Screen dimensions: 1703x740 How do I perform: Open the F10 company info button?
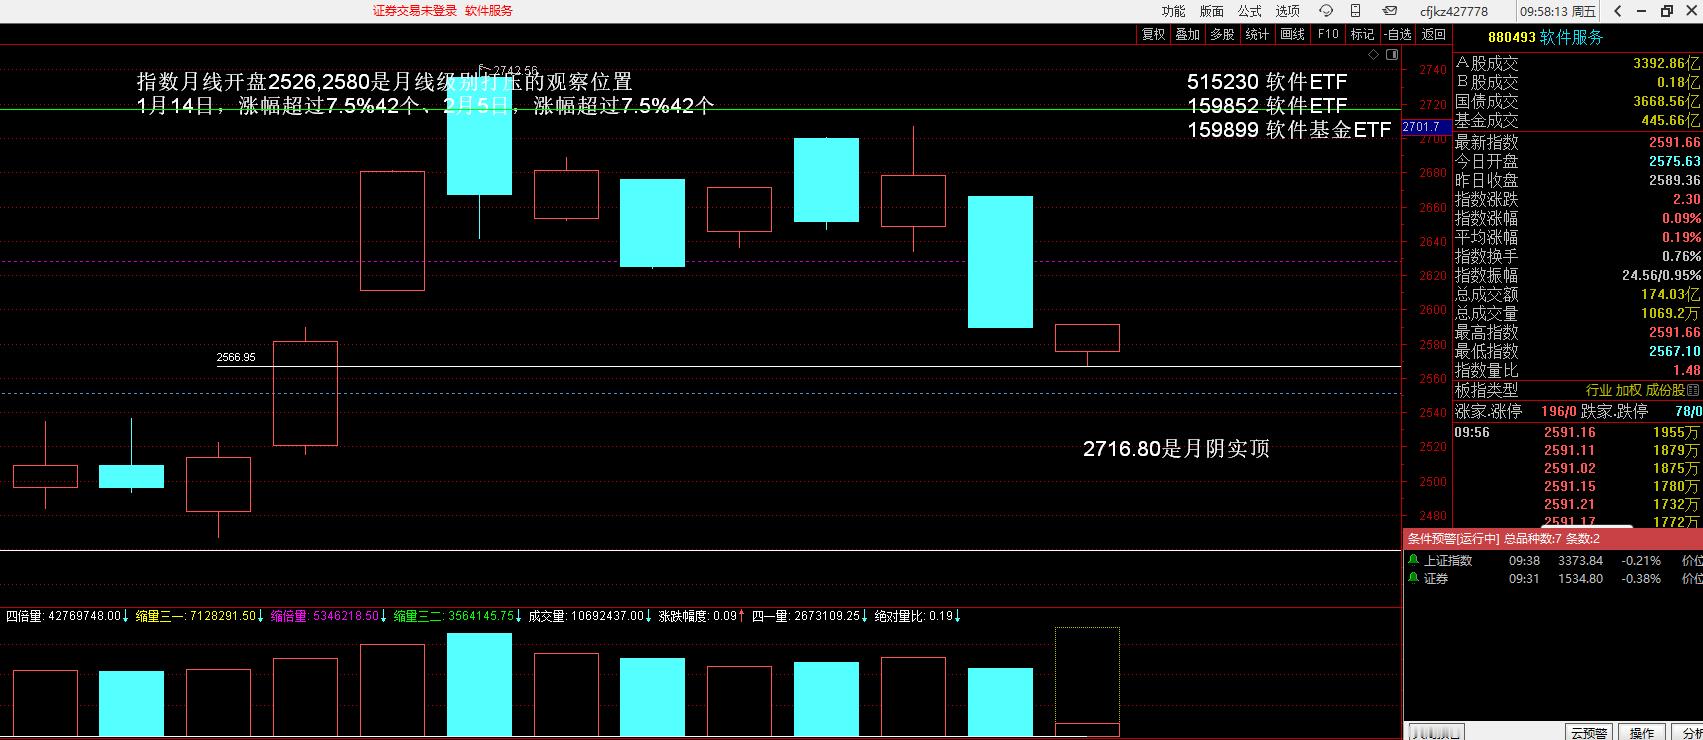pos(1328,34)
